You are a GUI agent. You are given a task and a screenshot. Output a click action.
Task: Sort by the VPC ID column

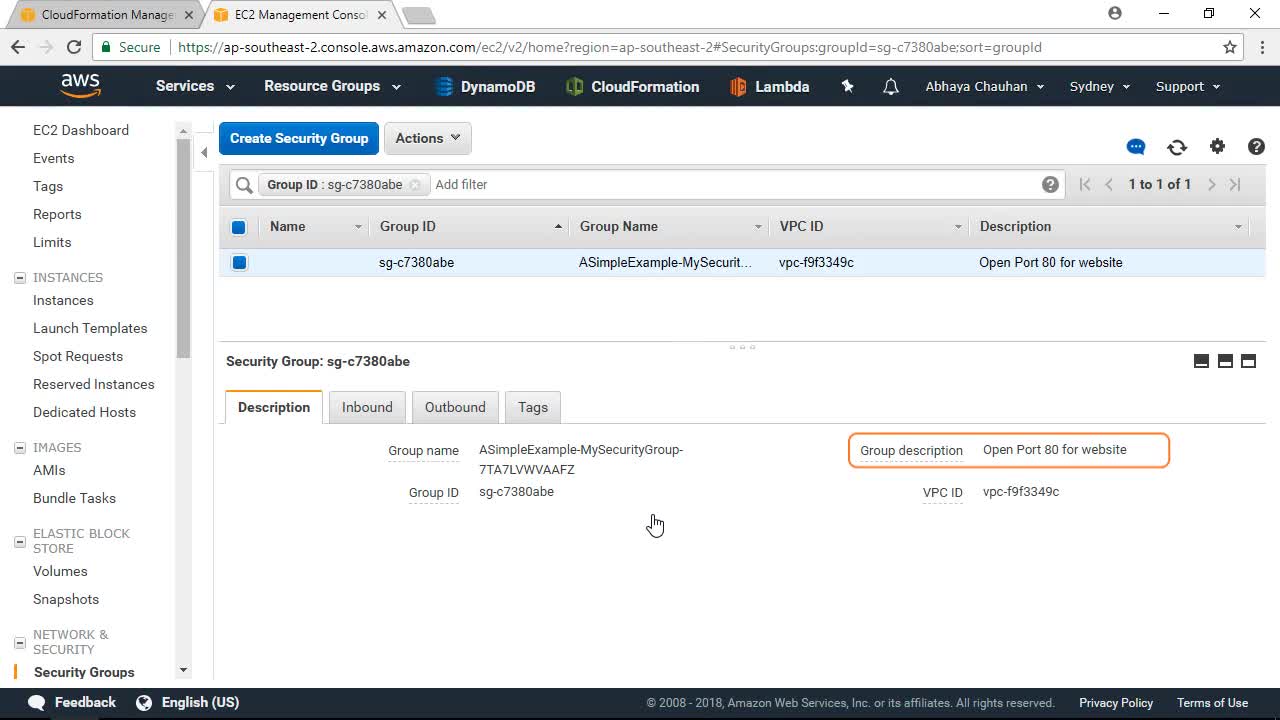click(869, 227)
